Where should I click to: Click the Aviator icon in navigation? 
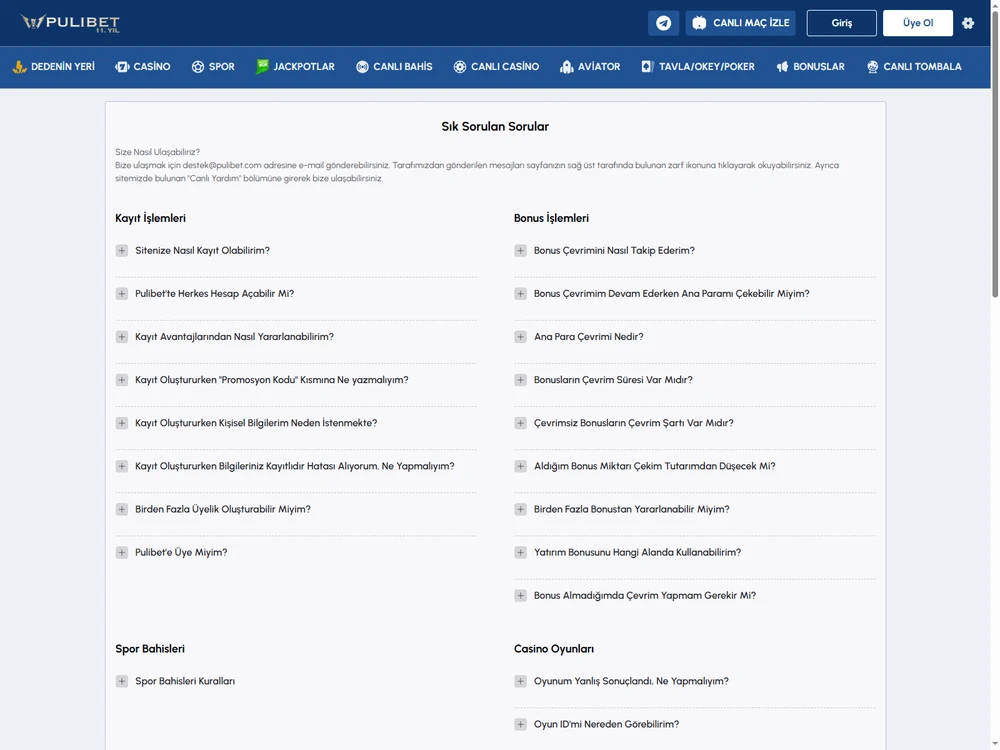point(566,67)
